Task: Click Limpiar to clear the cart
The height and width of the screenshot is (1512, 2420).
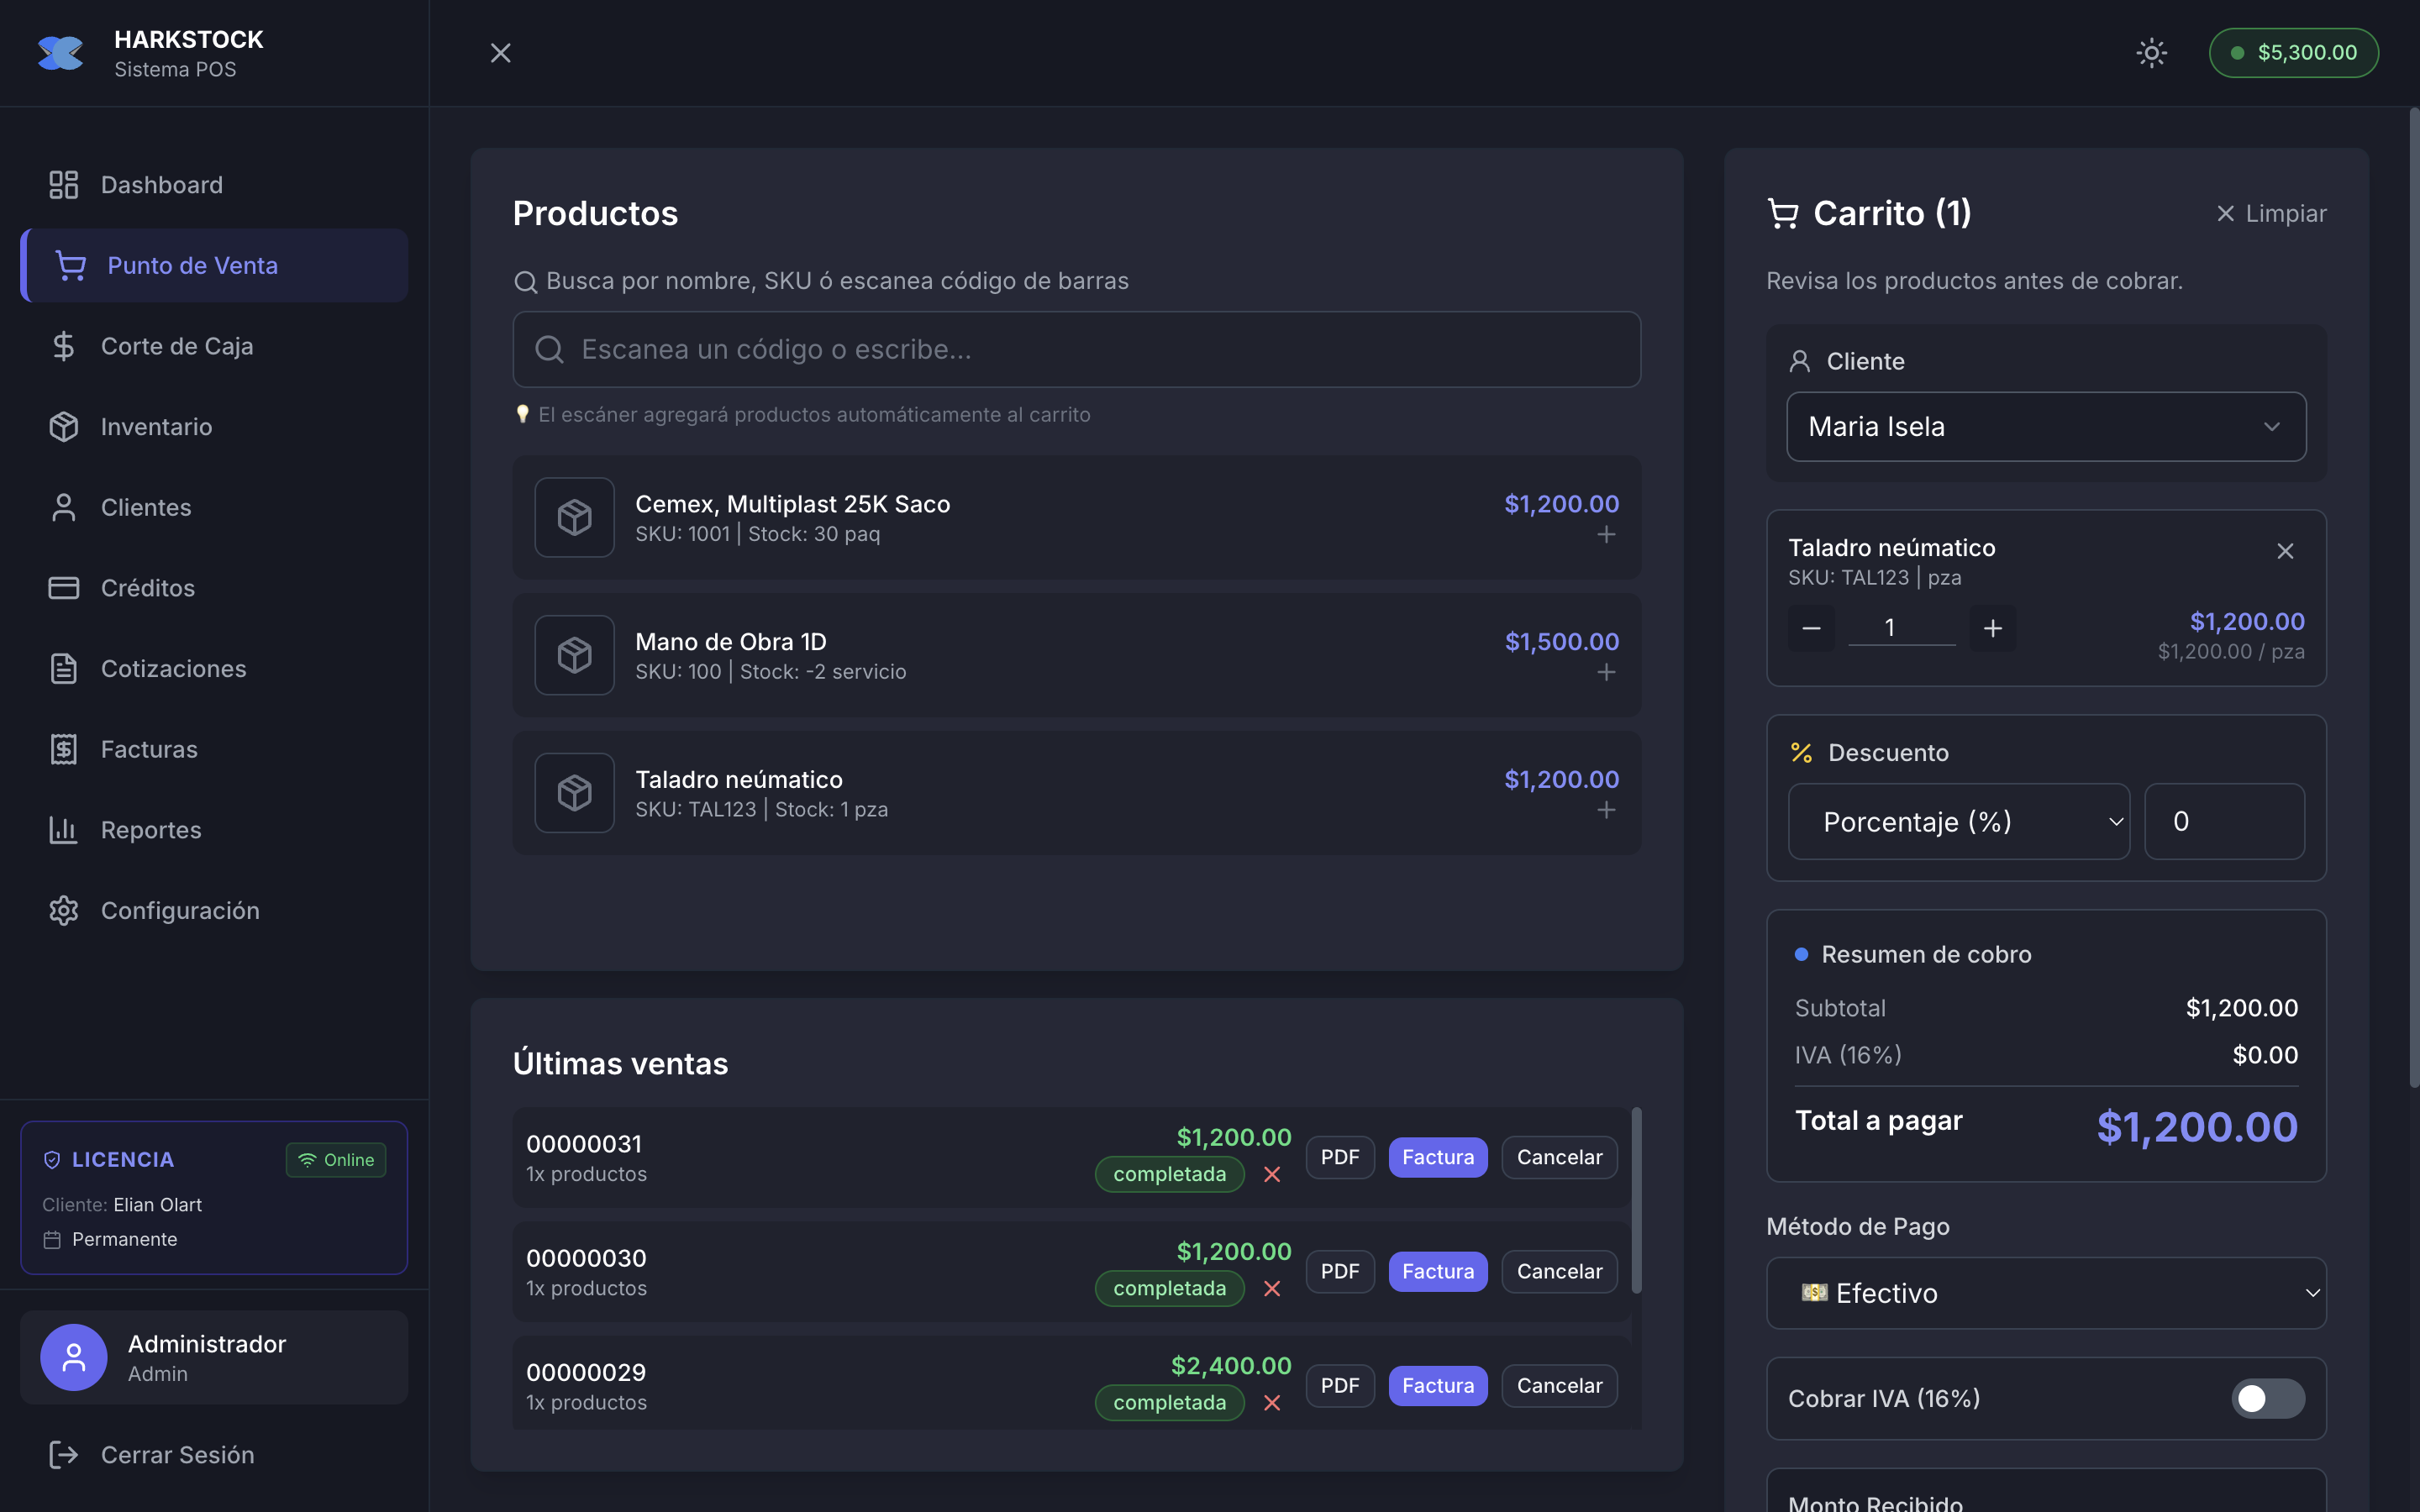Action: [x=2271, y=214]
